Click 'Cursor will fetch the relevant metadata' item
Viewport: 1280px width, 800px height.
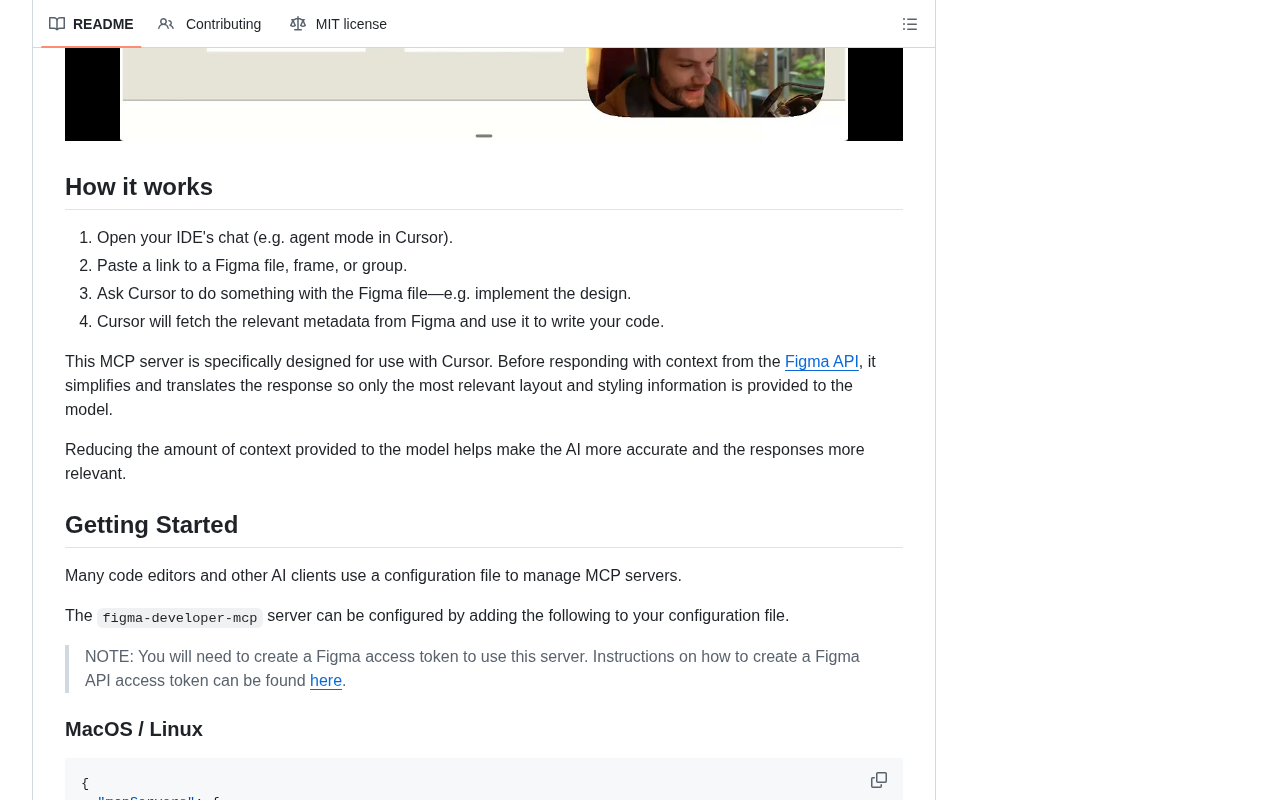(380, 322)
